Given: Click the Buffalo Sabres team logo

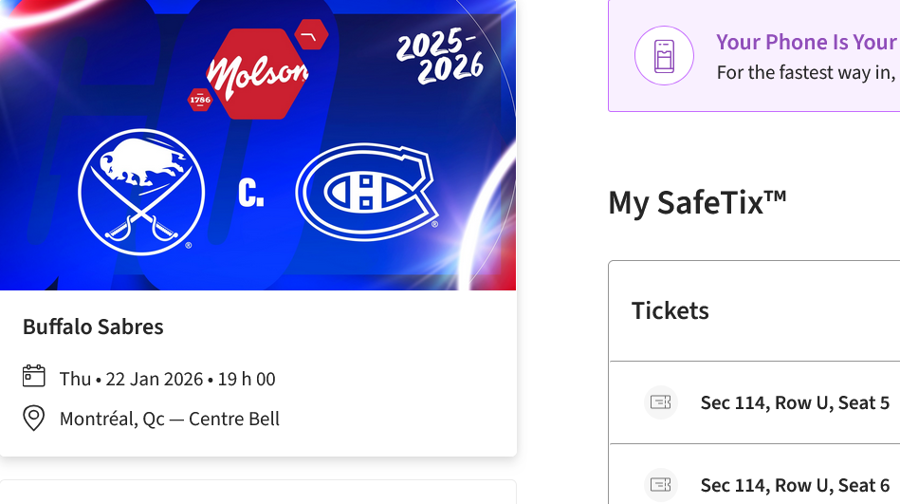Looking at the screenshot, I should [x=141, y=192].
